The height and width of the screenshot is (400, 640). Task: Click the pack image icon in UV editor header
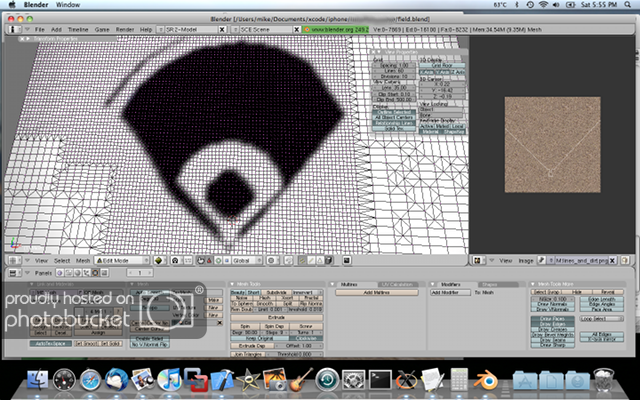point(624,260)
